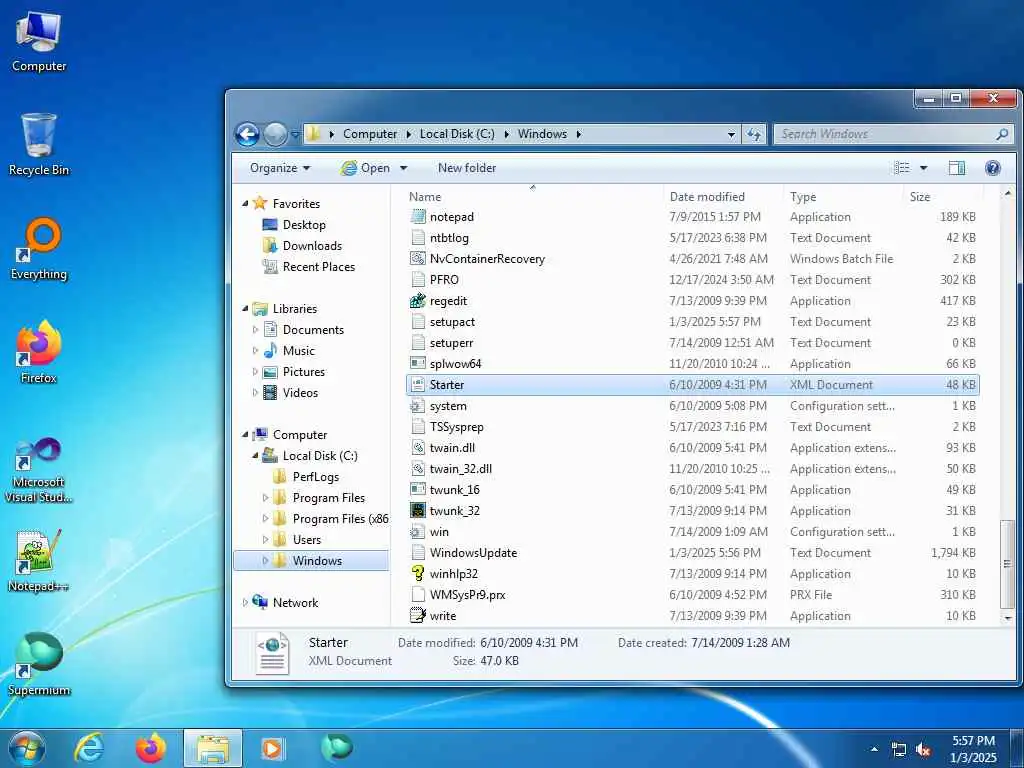Open the view options dropdown arrow
1024x768 pixels.
[x=923, y=168]
